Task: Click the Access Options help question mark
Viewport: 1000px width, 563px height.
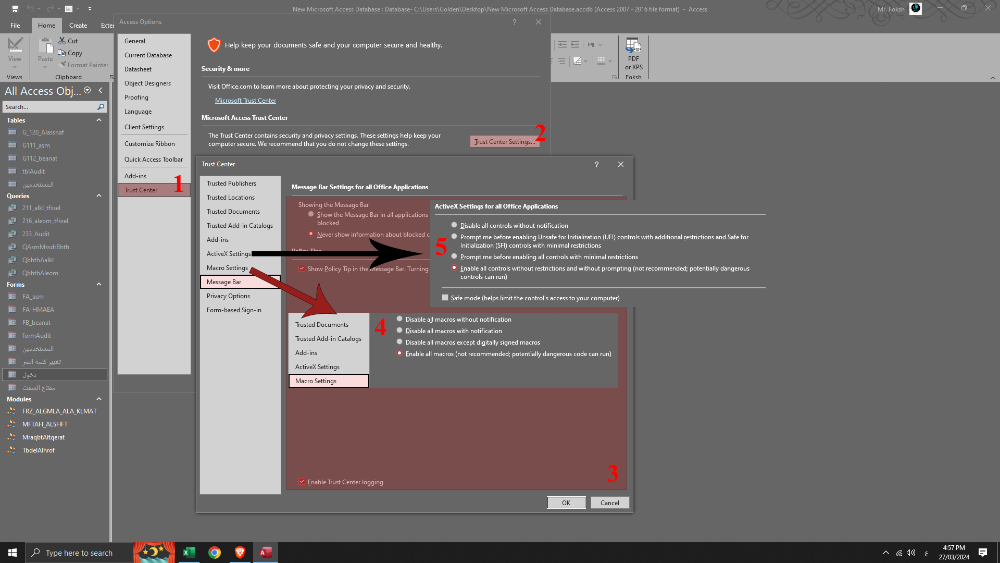Action: 515,22
